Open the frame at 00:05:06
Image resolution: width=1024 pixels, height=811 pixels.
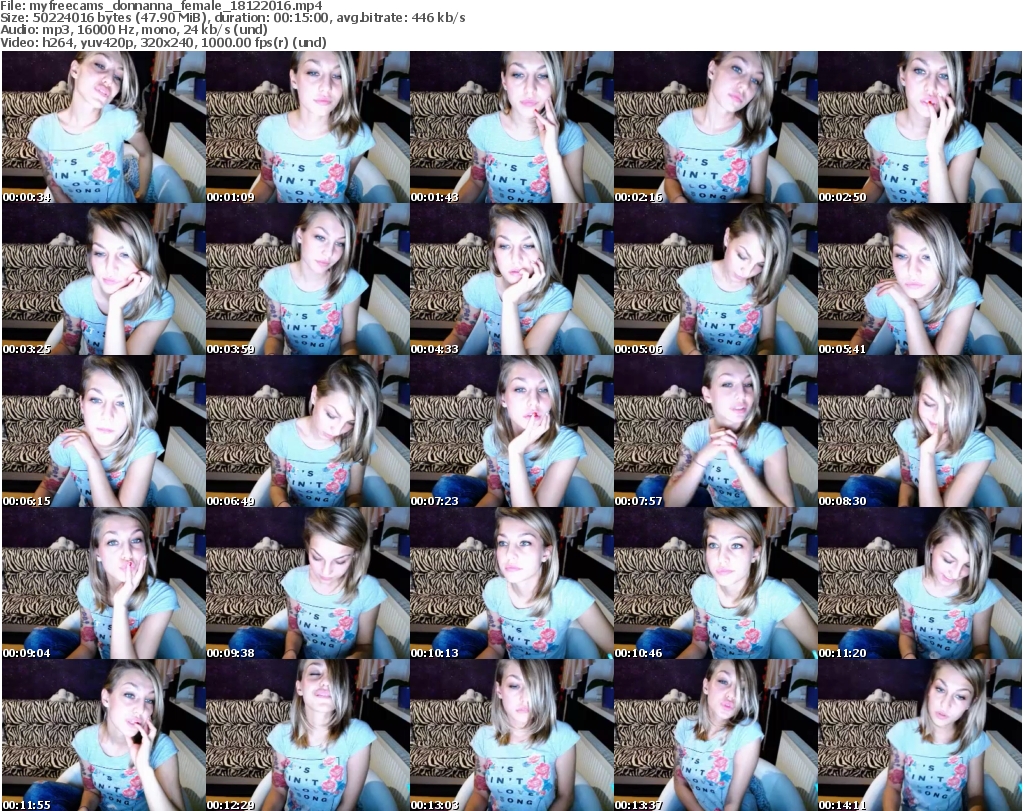715,279
